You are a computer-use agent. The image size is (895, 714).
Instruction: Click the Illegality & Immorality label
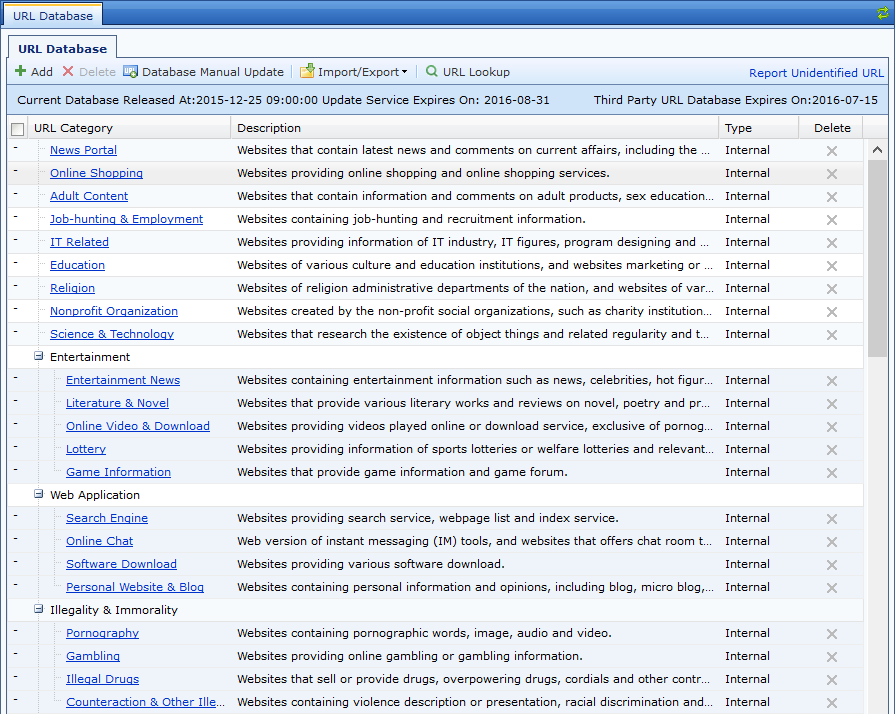point(114,610)
